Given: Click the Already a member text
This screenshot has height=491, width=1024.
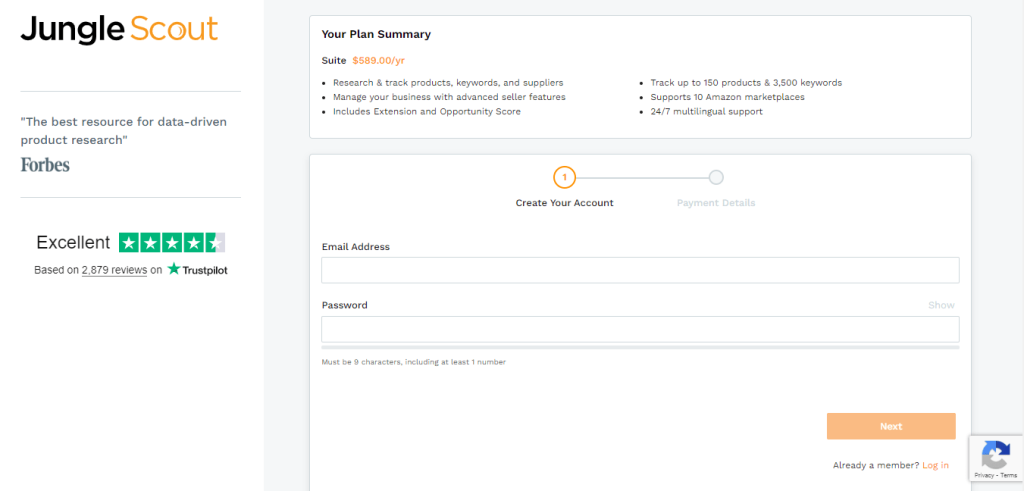Looking at the screenshot, I should [875, 466].
